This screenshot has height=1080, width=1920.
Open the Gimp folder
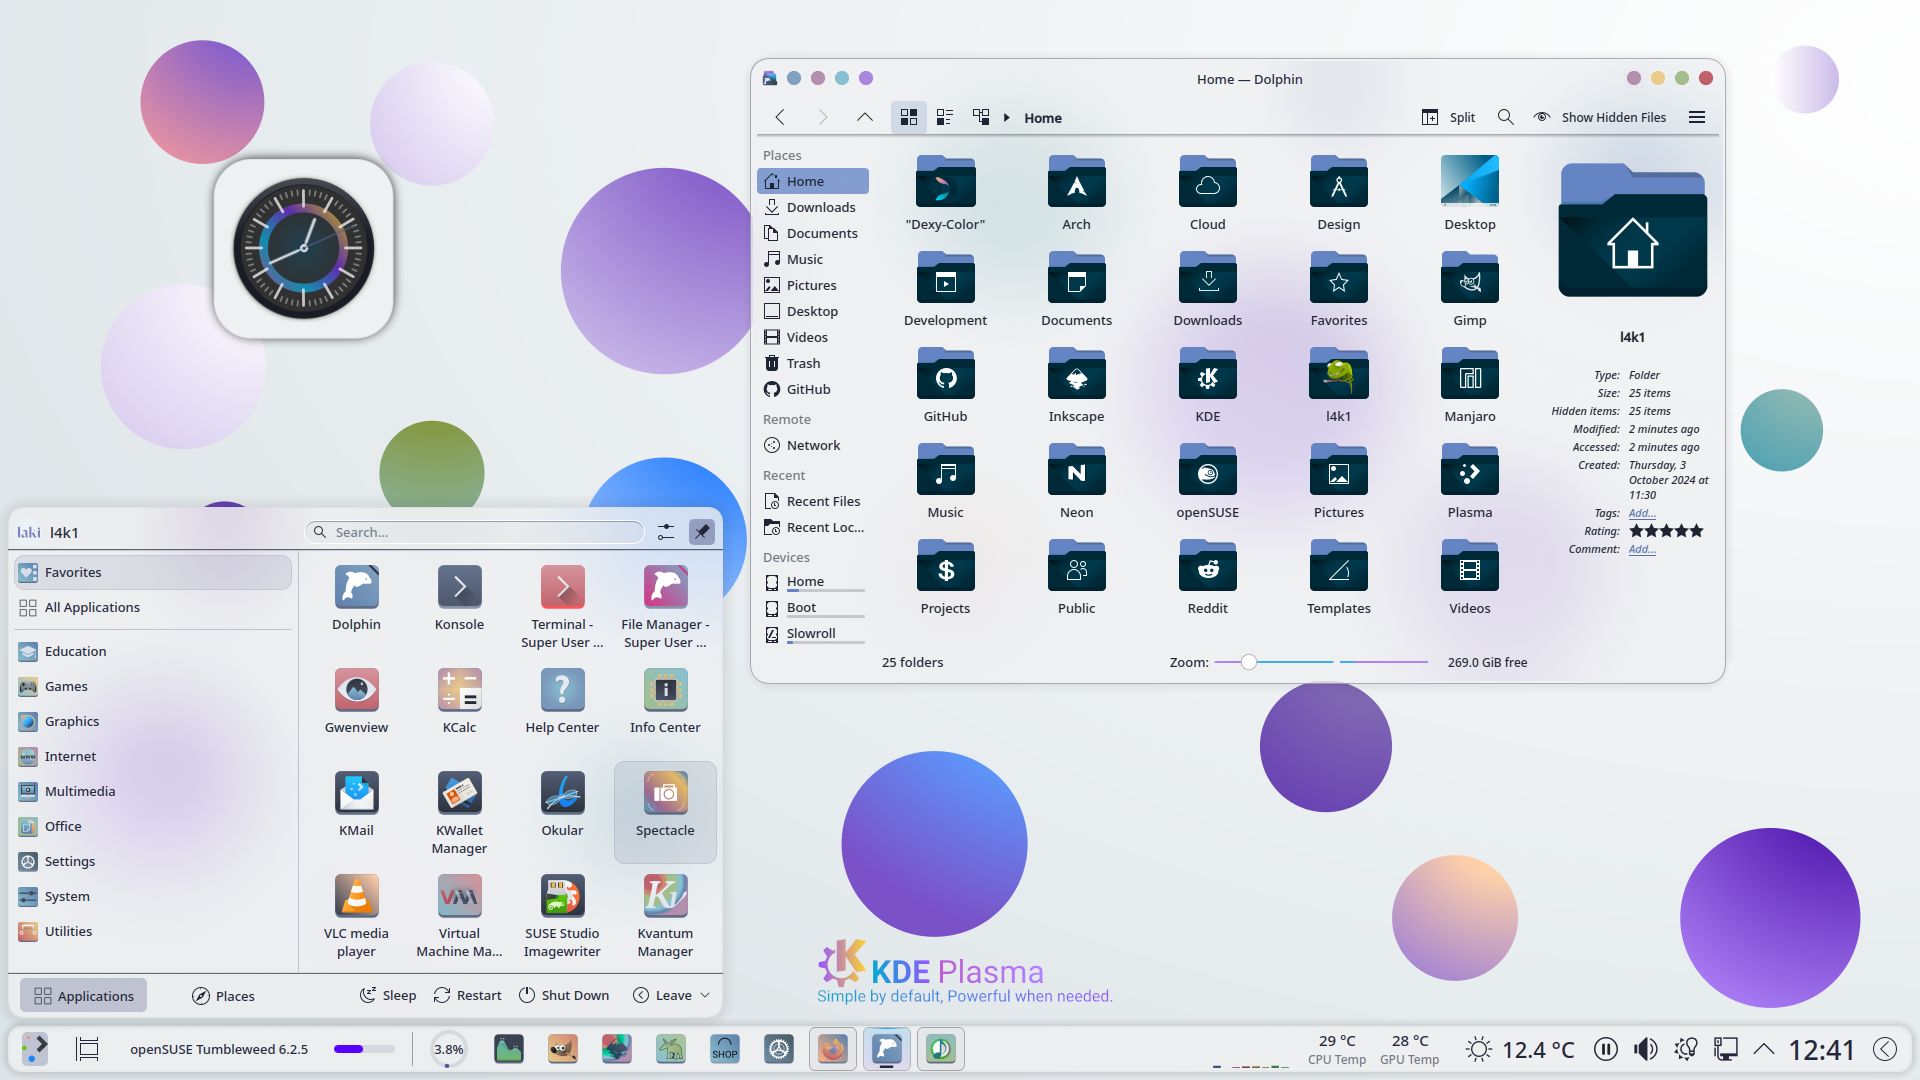pos(1469,289)
